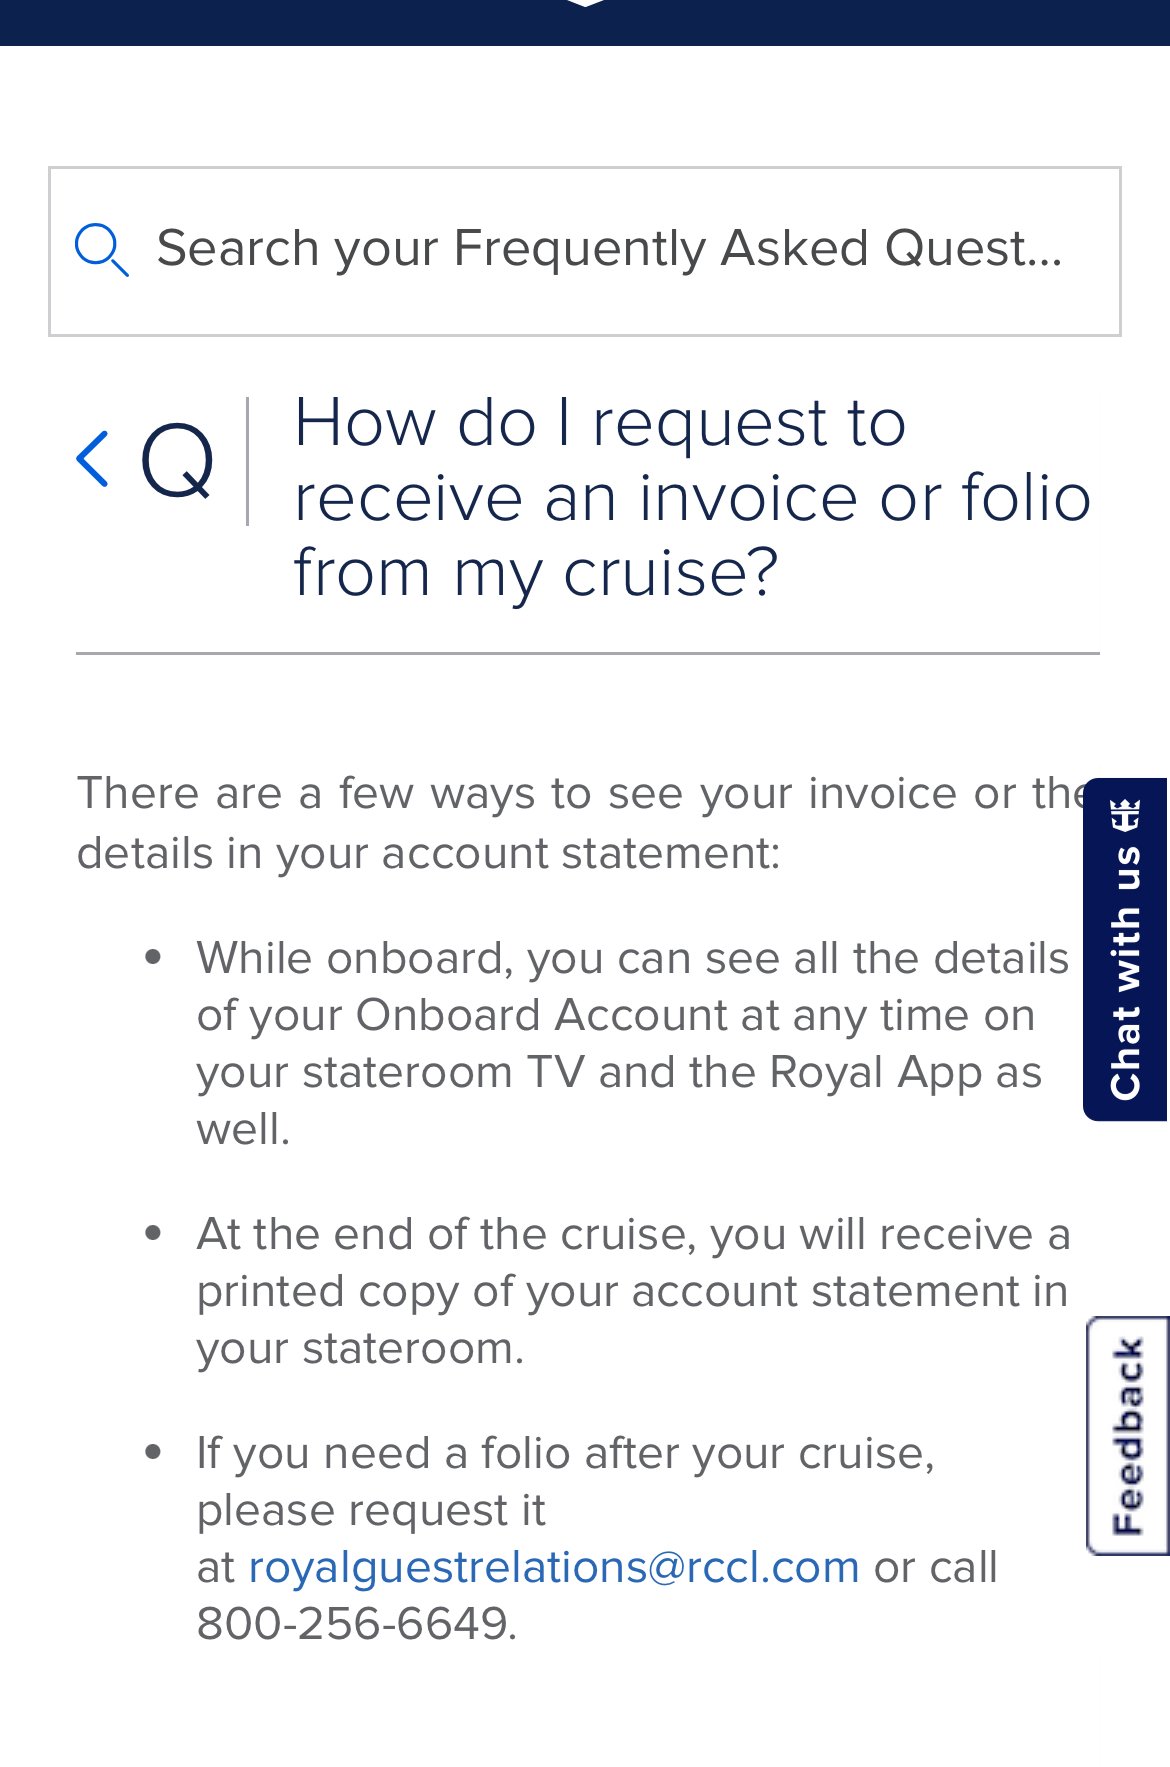
Task: Select the invoice or folio question heading
Action: click(692, 497)
